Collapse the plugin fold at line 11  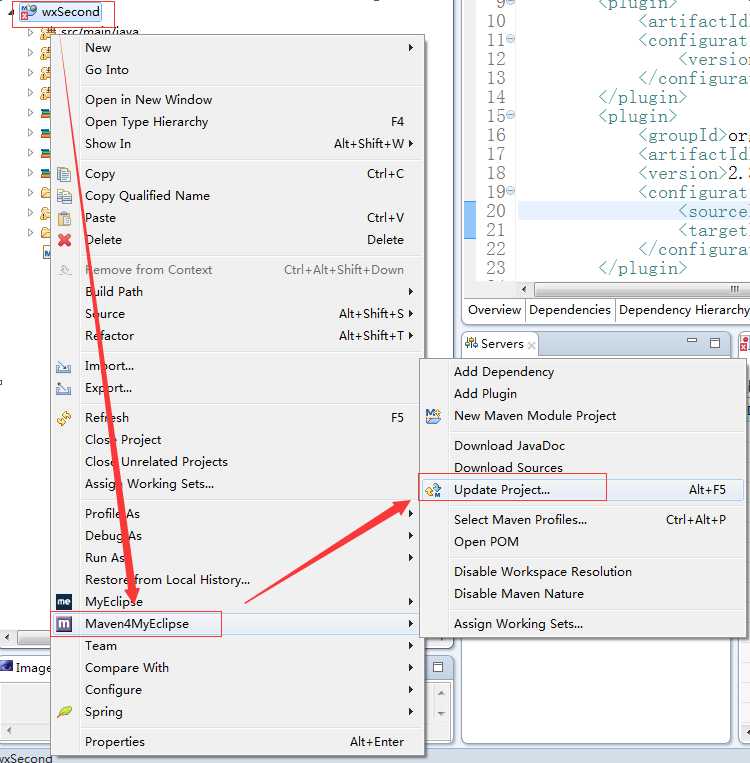[x=510, y=38]
